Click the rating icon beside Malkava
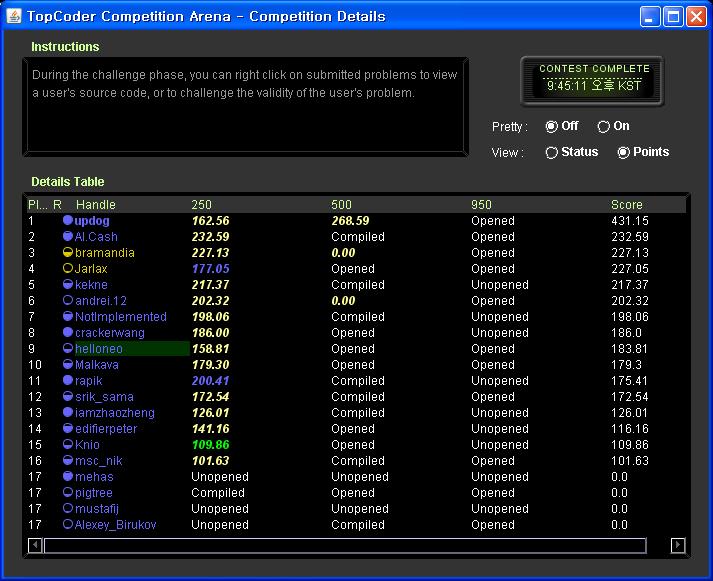The width and height of the screenshot is (713, 581). pyautogui.click(x=68, y=365)
